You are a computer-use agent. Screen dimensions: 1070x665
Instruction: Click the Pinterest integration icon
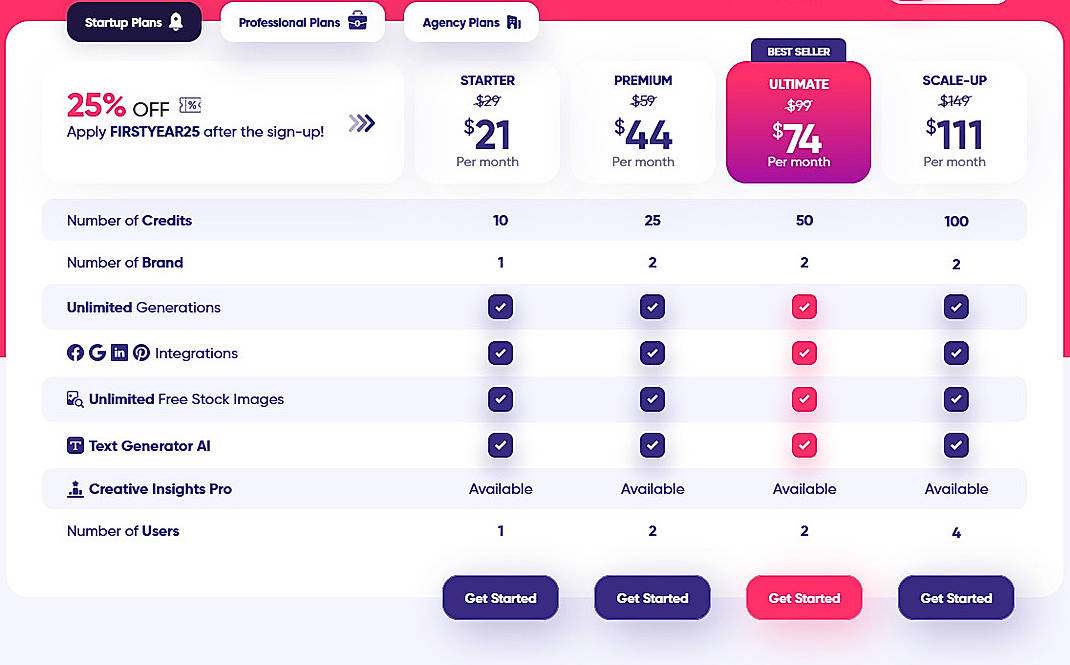(x=141, y=353)
